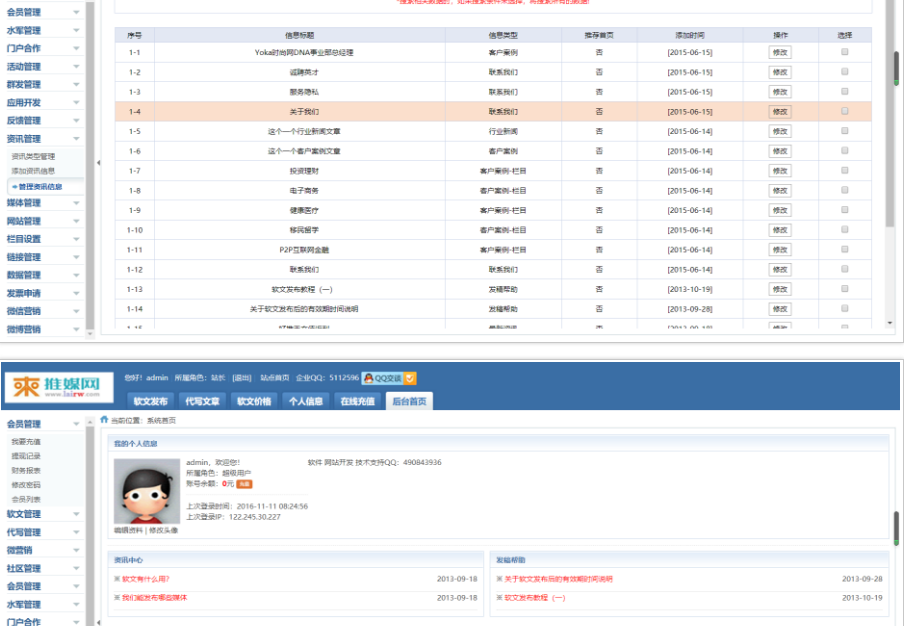Click the 推媒网 site logo
This screenshot has height=626, width=904.
pos(57,387)
